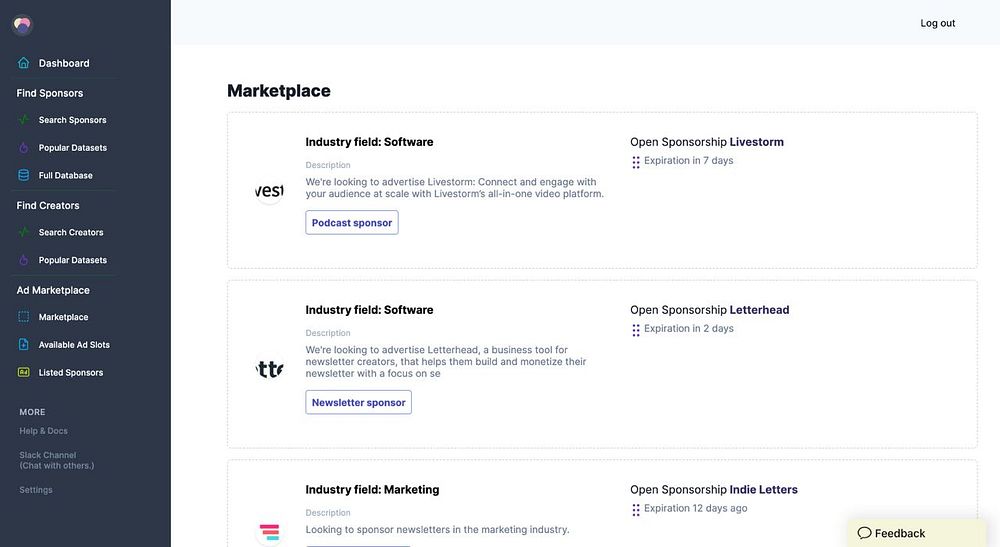Click the flame icon beside Find Sponsors Popular Datasets
This screenshot has width=1000, height=547.
24,147
